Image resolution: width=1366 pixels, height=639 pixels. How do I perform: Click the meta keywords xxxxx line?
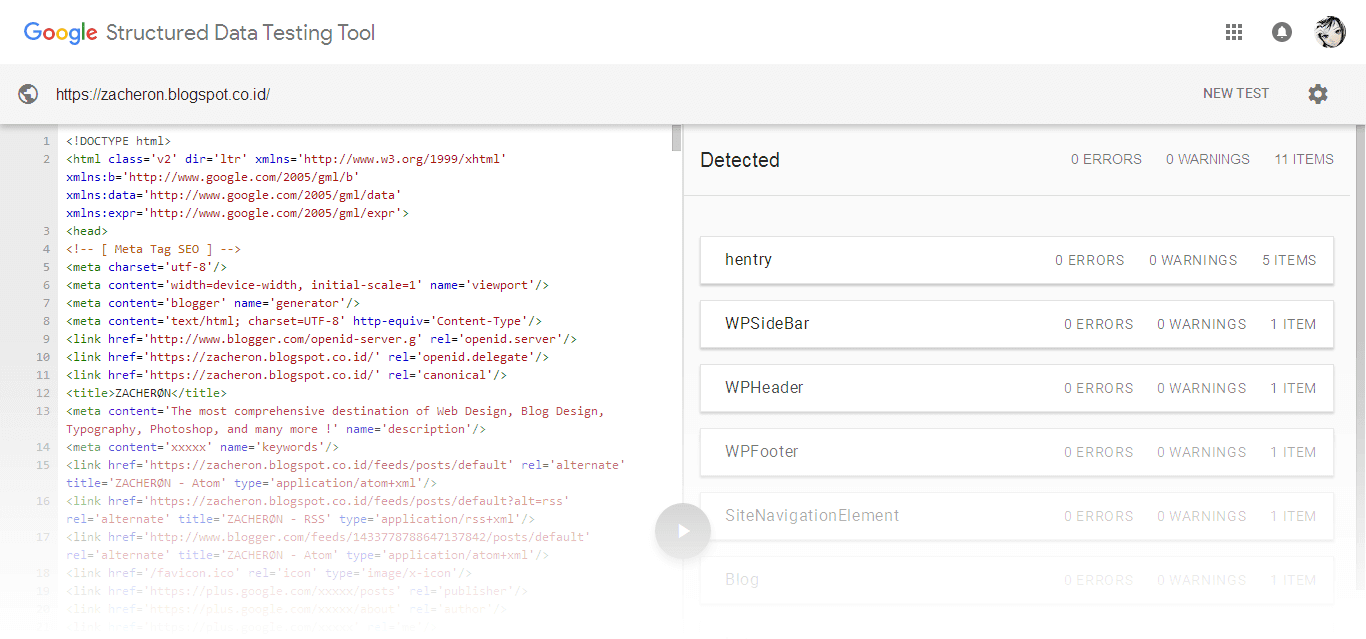point(203,447)
